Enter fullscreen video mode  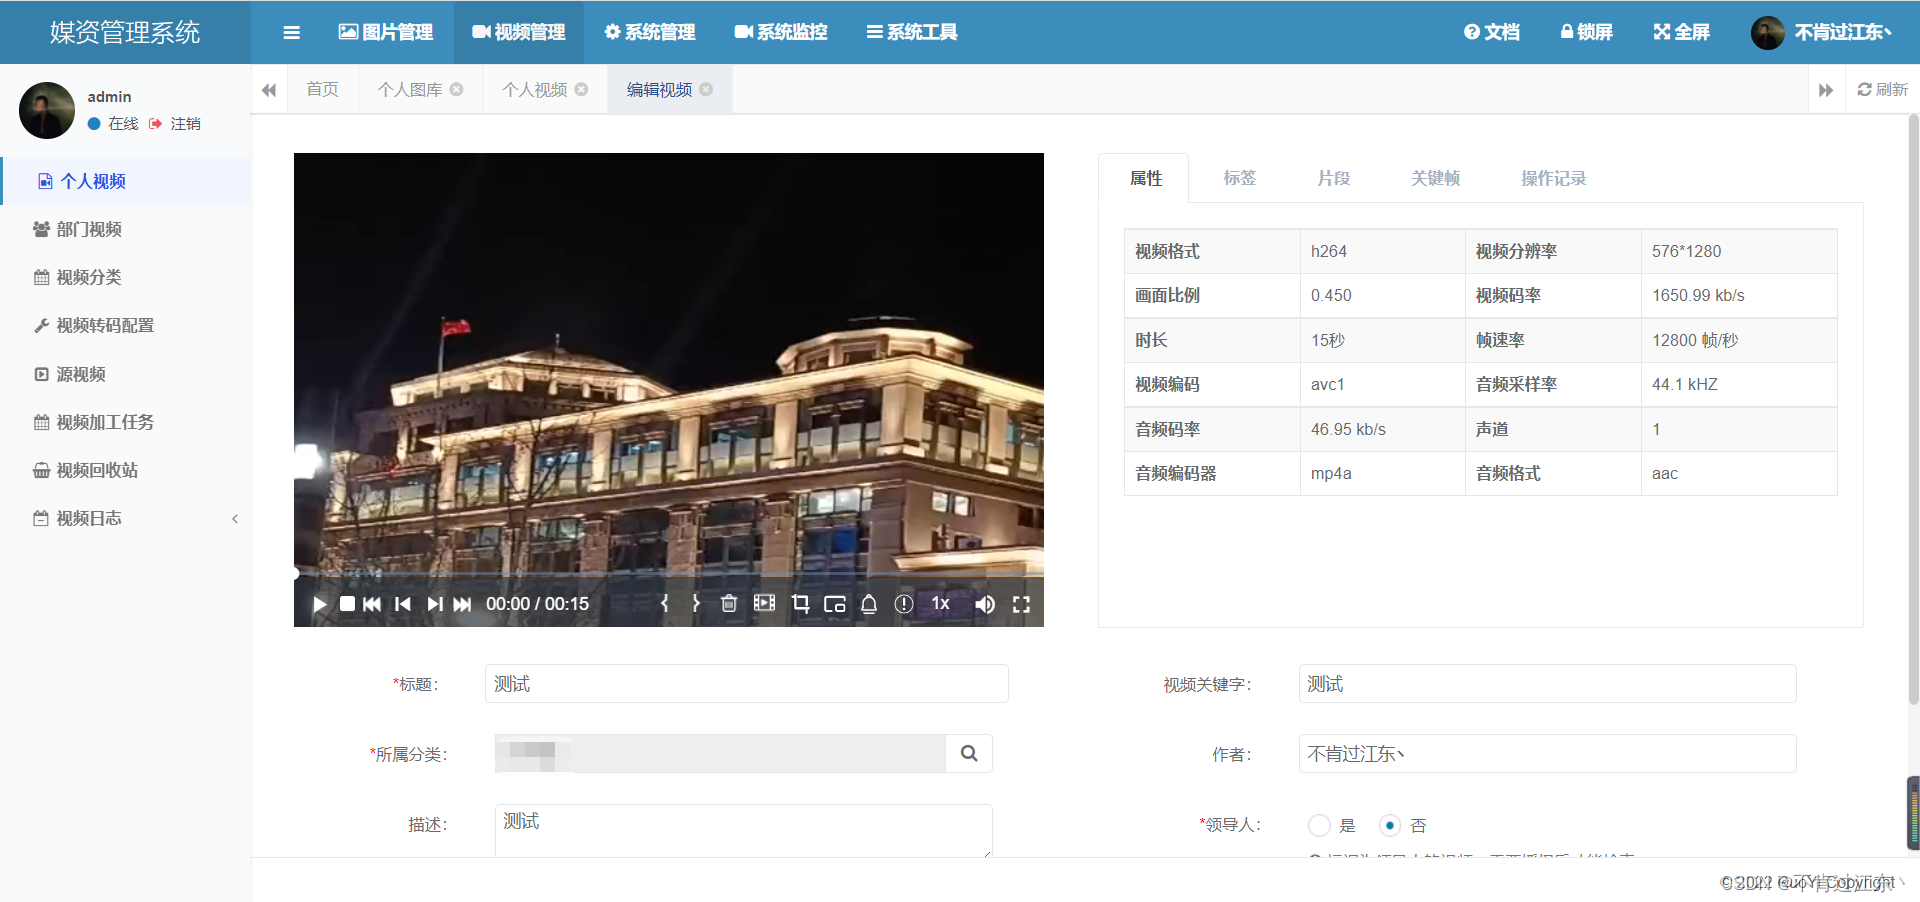[1022, 603]
